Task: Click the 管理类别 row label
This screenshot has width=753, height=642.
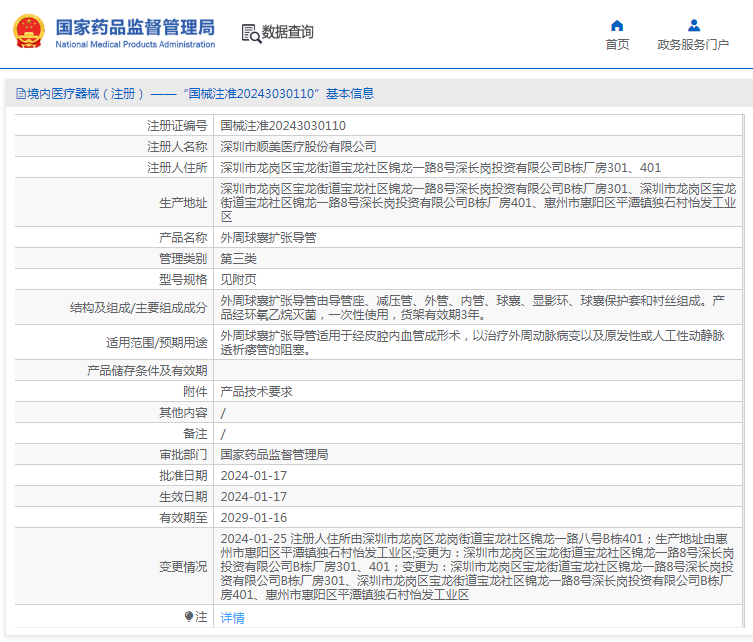Action: [x=183, y=259]
